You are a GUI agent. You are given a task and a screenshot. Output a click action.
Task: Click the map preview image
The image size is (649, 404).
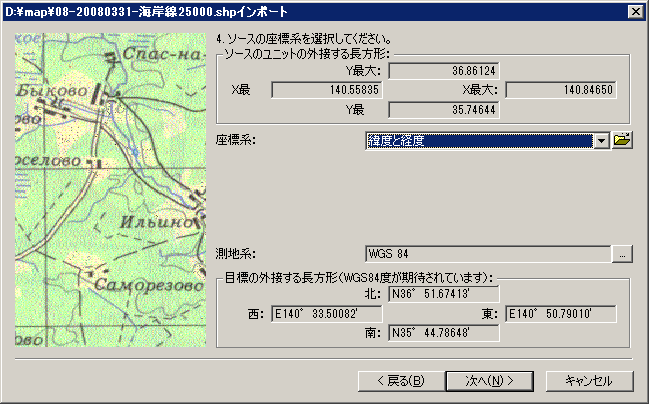tap(111, 190)
